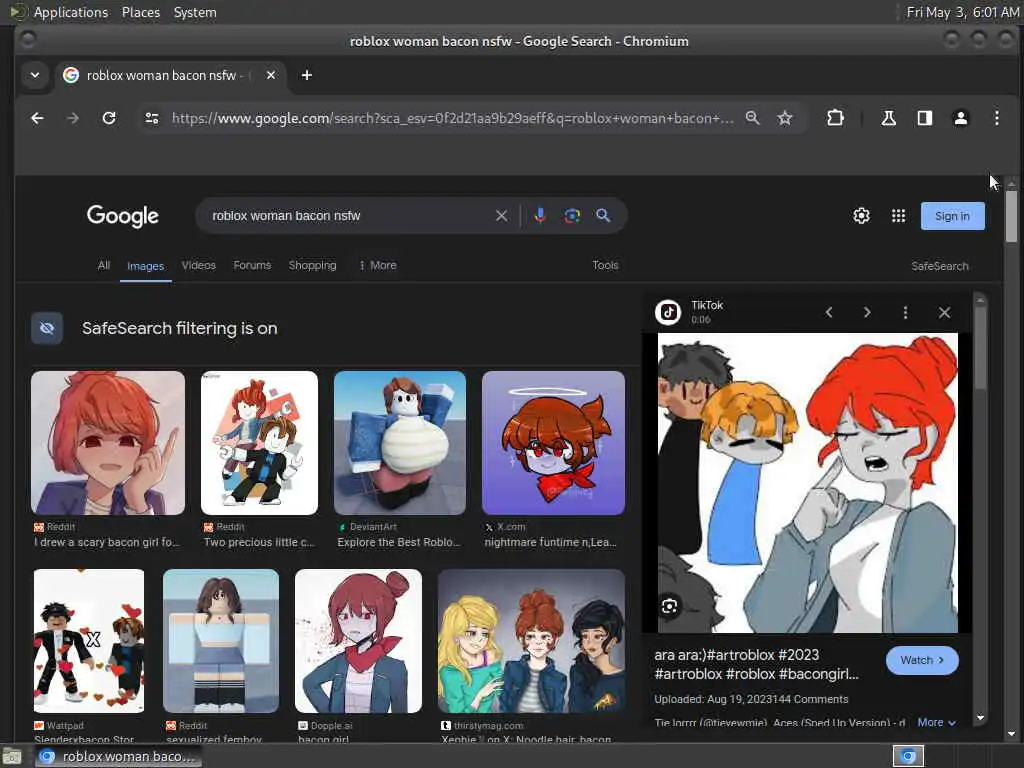
Task: Open the Tools filter options
Action: [605, 265]
